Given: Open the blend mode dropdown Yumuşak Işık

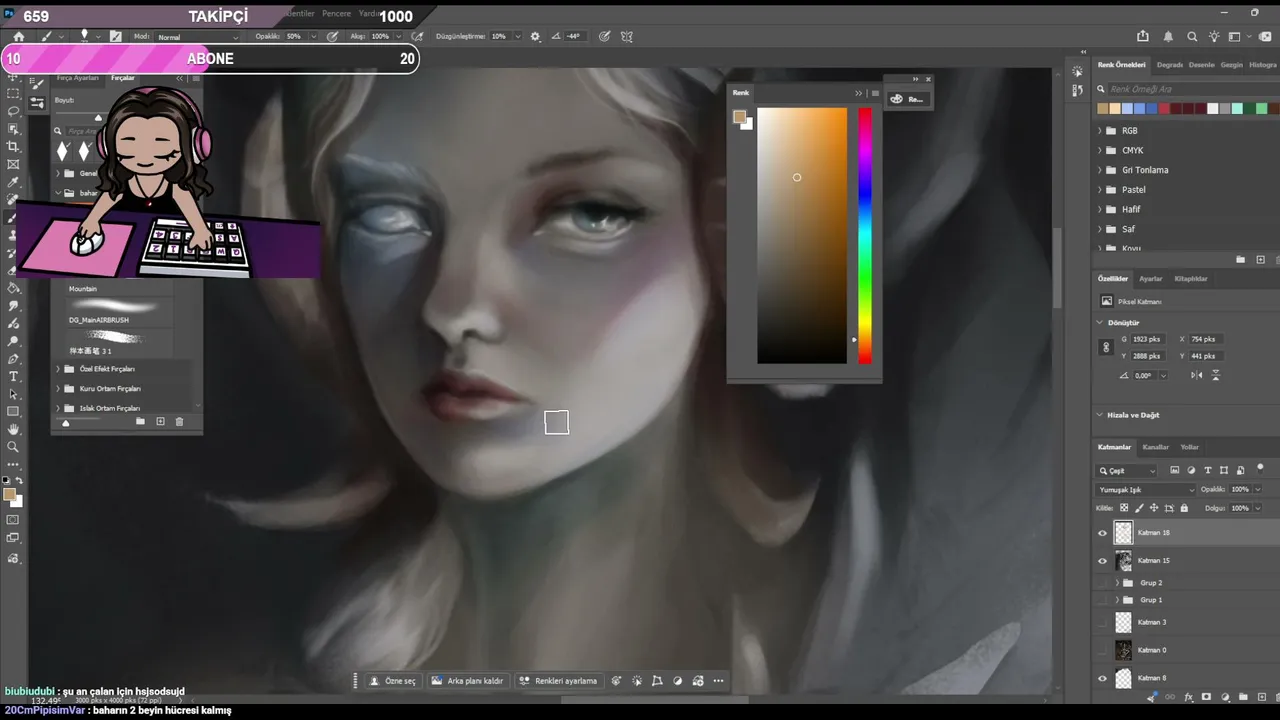Looking at the screenshot, I should pyautogui.click(x=1146, y=490).
